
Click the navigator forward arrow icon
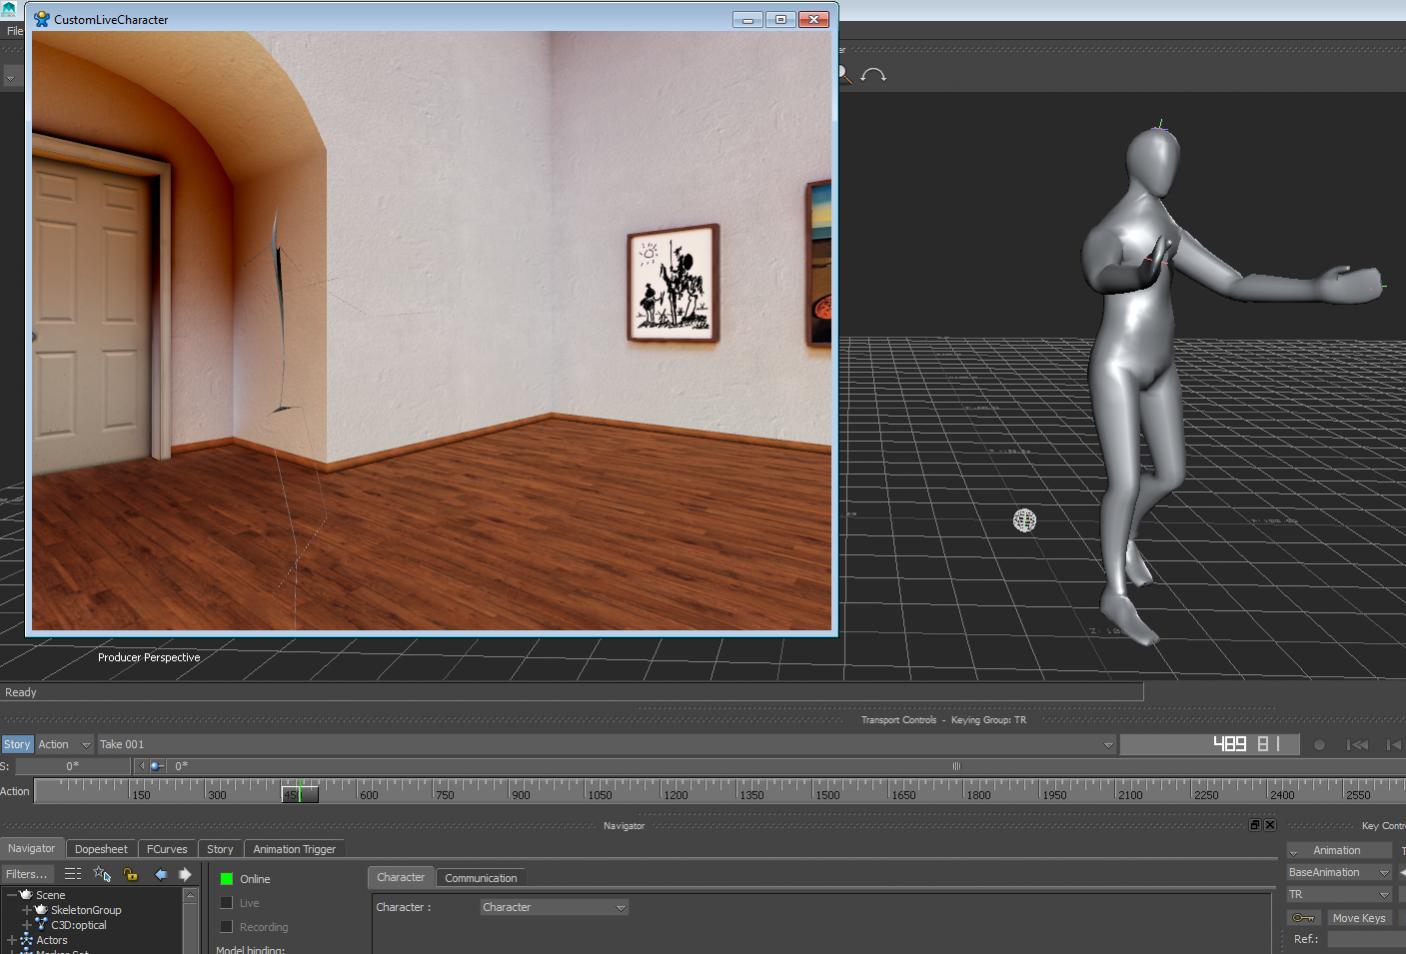tap(185, 874)
